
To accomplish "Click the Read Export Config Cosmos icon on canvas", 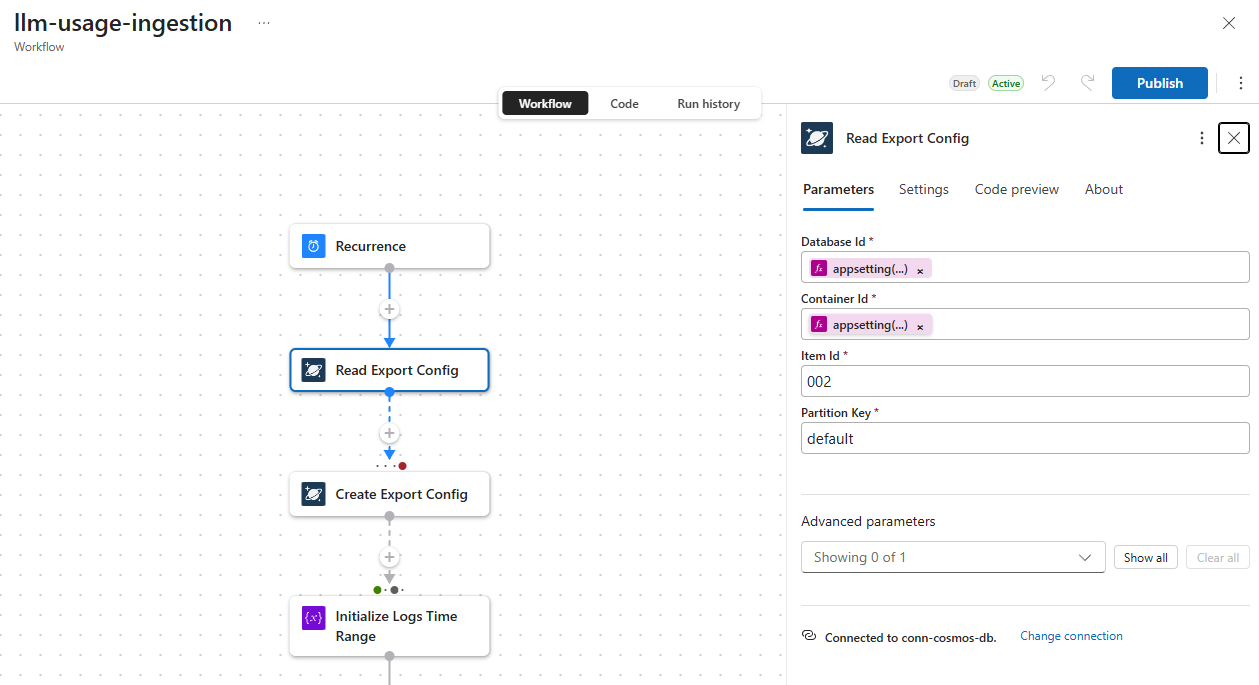I will click(314, 370).
